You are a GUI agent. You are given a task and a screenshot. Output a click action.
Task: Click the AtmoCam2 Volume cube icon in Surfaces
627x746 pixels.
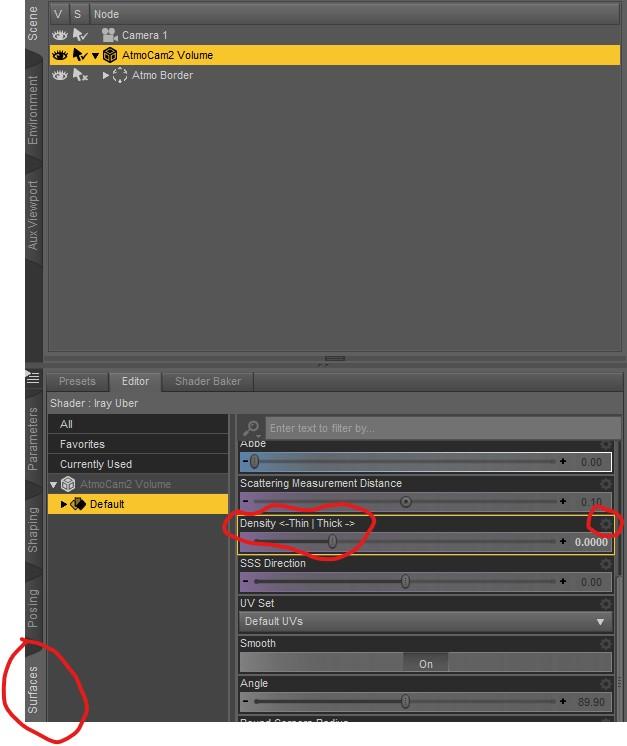pos(68,484)
